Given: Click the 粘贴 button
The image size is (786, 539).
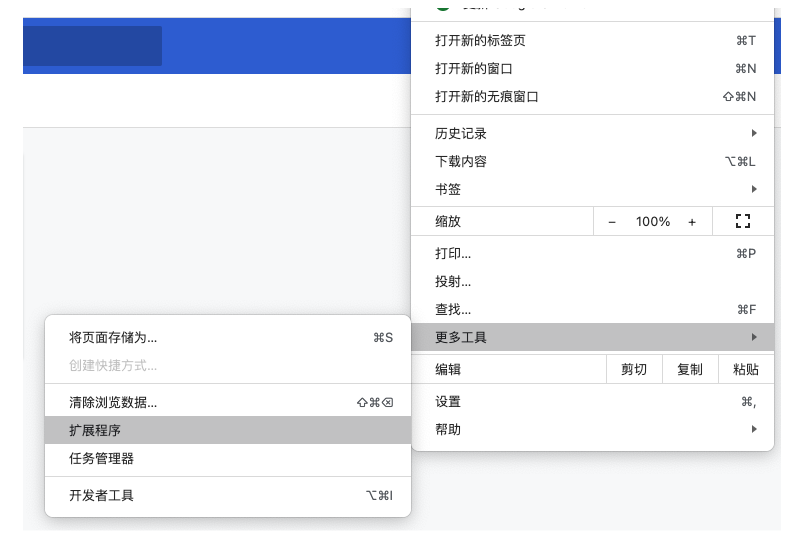Looking at the screenshot, I should tap(746, 369).
